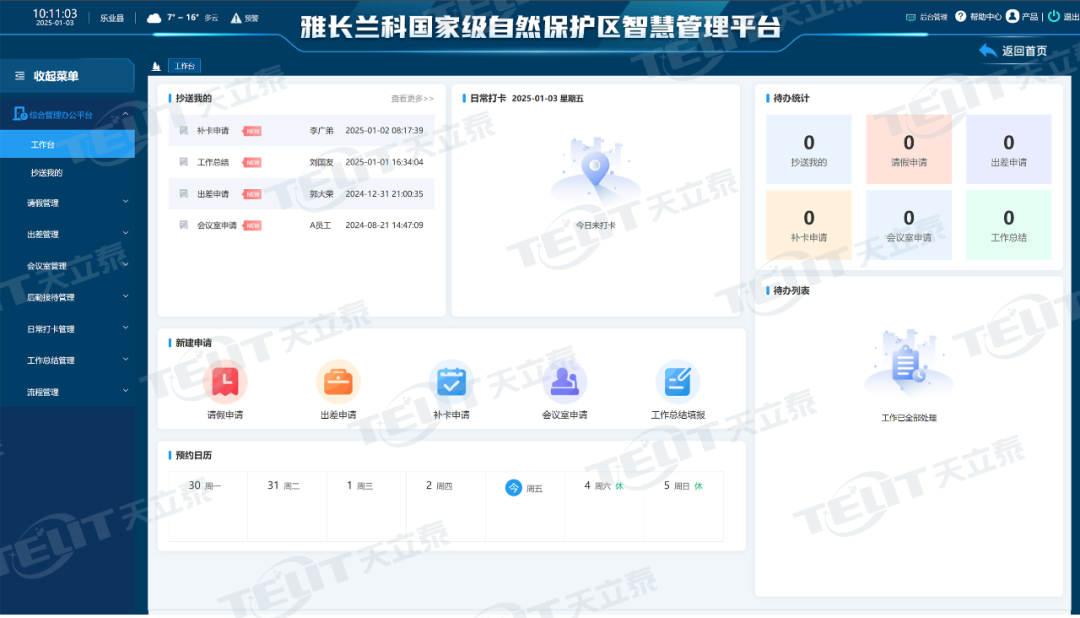Select calendar day 1 周三

(366, 506)
